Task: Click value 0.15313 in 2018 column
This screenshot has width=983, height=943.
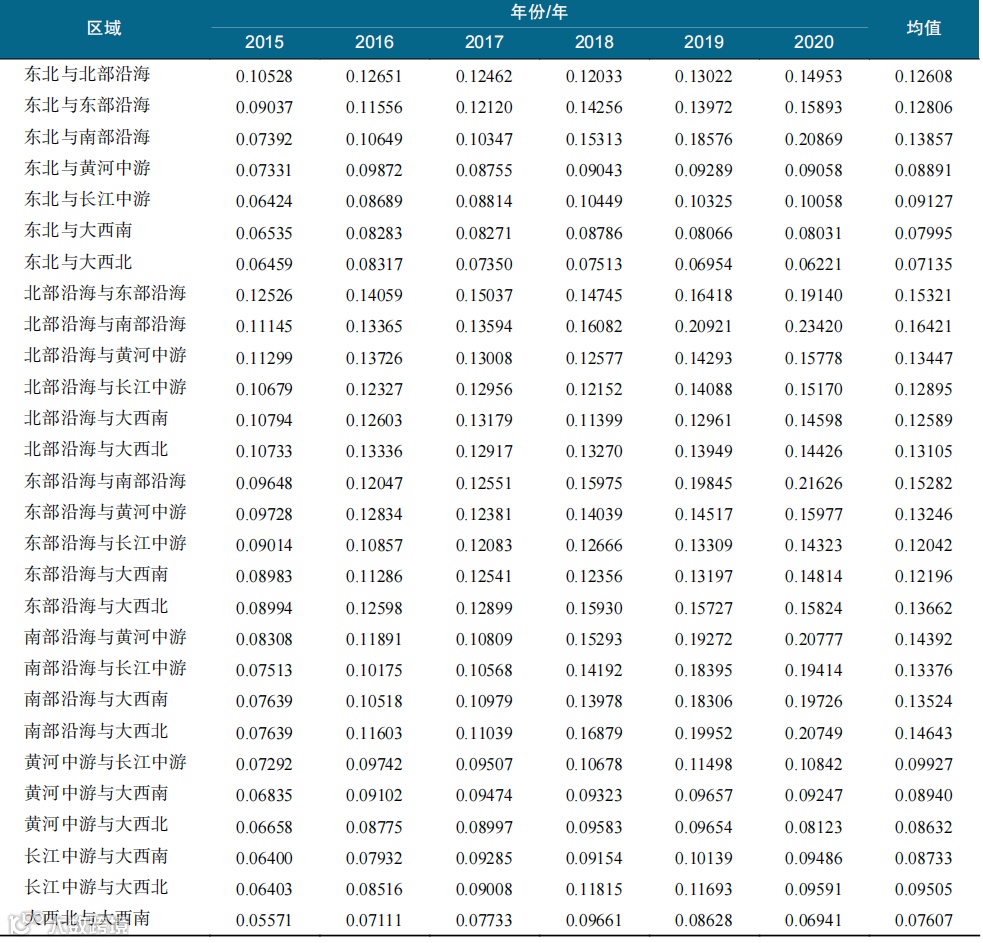Action: tap(594, 139)
